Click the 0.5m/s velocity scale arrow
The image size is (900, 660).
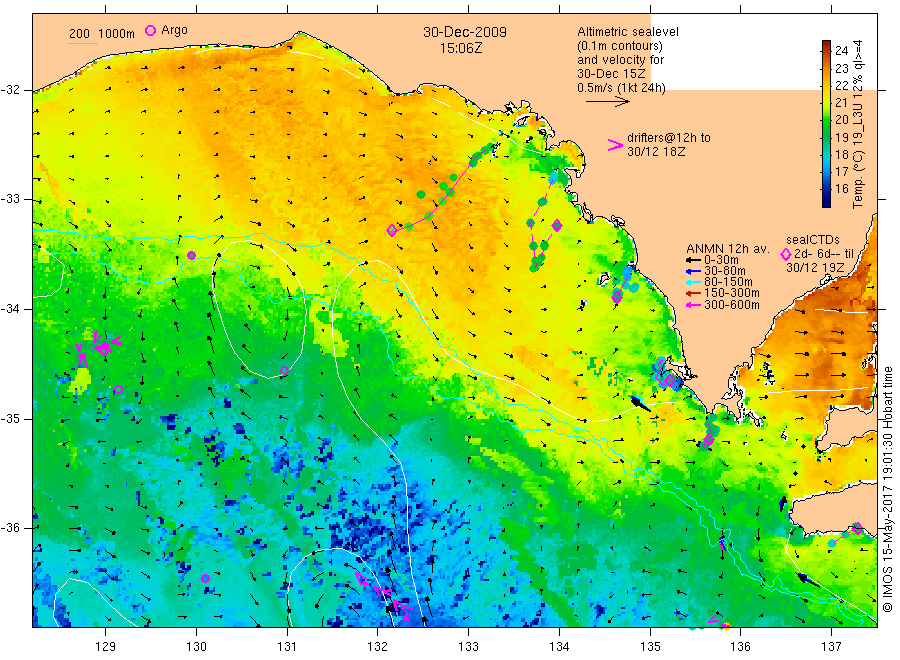(x=608, y=102)
